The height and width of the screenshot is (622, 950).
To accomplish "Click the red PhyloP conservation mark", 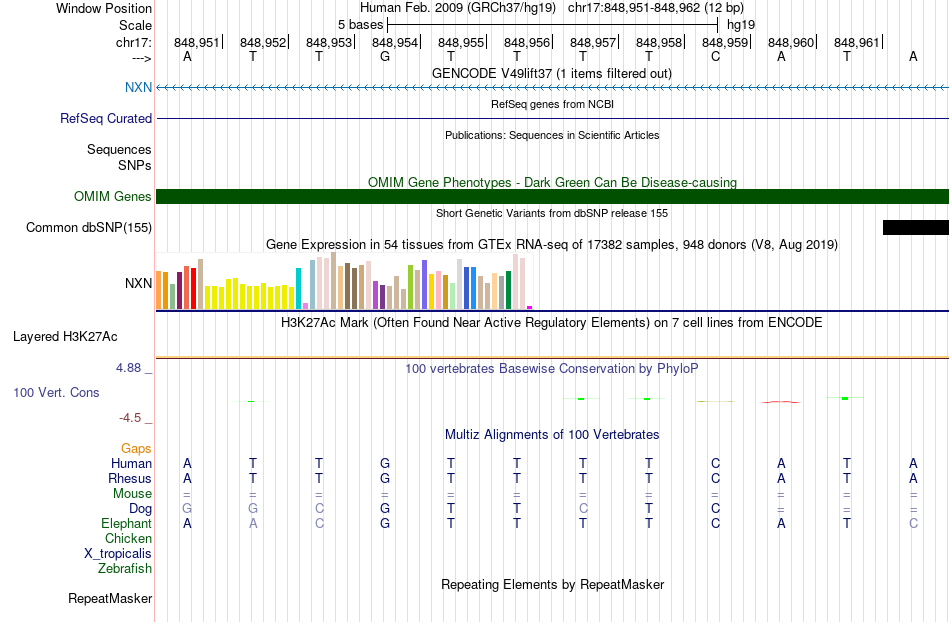I will point(780,402).
